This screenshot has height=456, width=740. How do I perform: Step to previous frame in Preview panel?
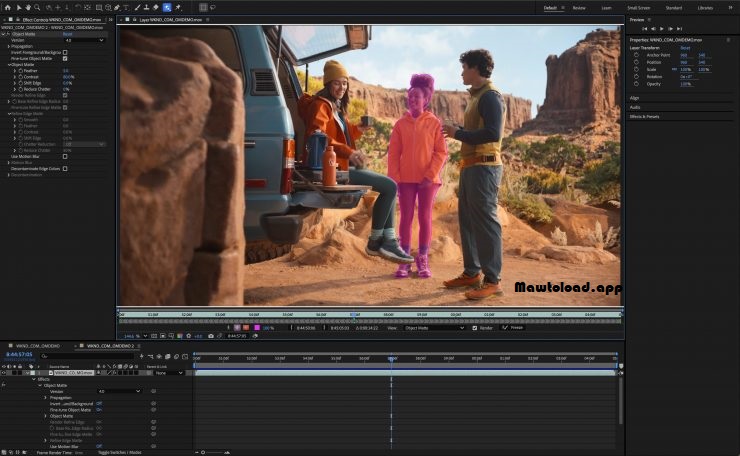click(x=653, y=29)
